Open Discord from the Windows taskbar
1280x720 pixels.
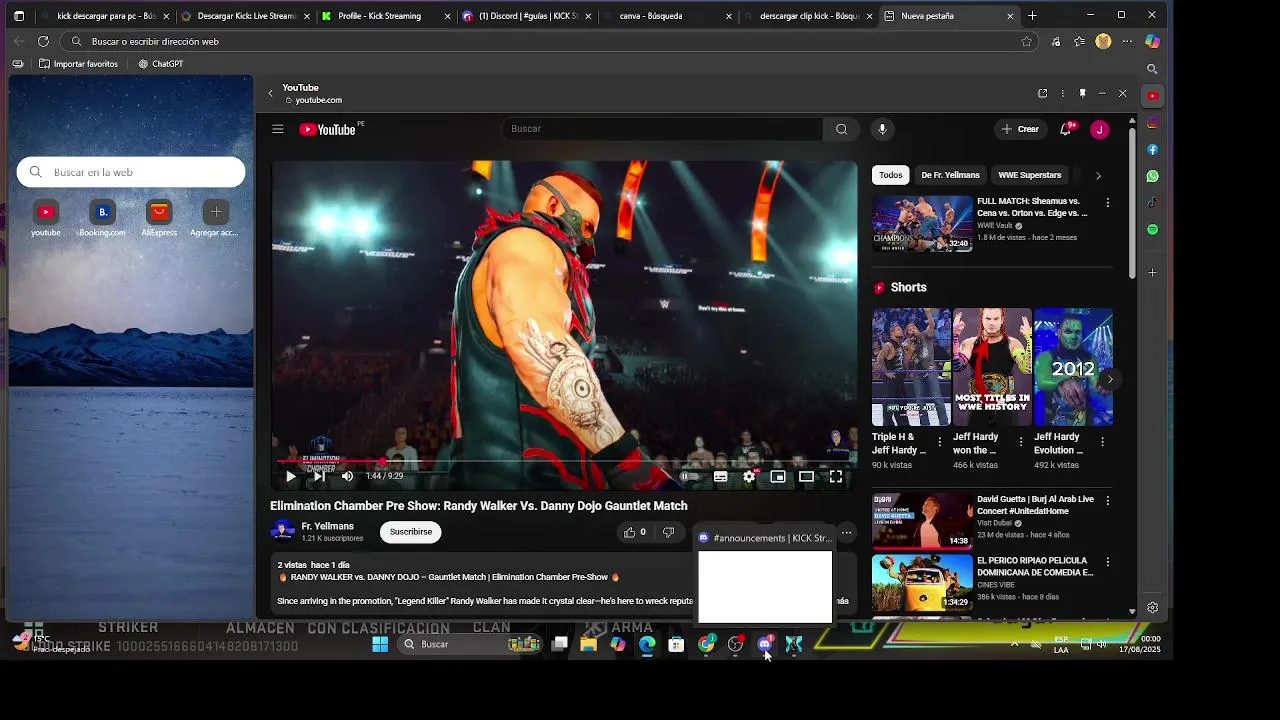click(765, 644)
